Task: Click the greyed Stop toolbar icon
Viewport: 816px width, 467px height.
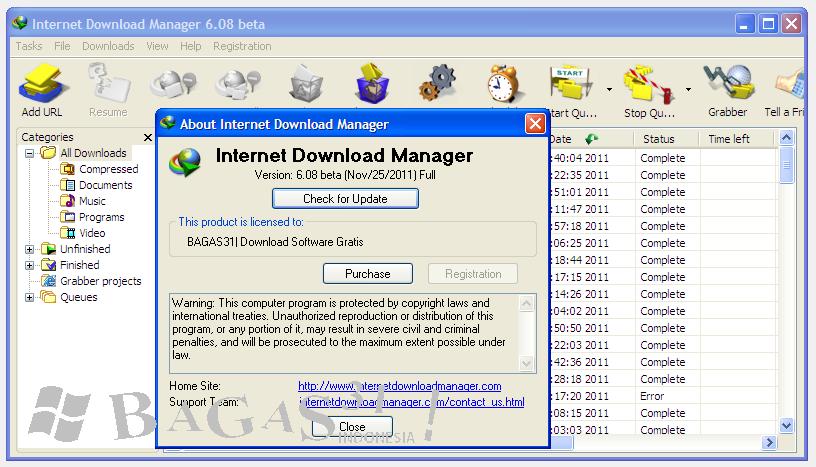Action: click(x=174, y=83)
